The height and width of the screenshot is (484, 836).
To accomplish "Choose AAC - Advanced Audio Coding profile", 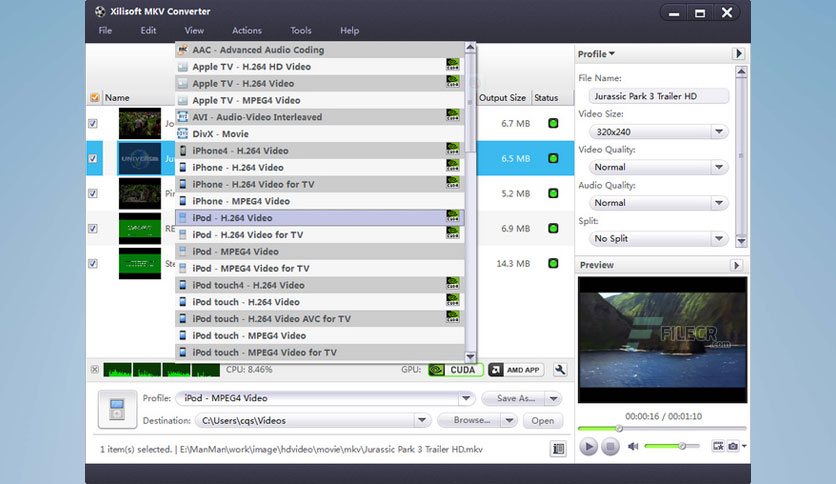I will tap(320, 50).
